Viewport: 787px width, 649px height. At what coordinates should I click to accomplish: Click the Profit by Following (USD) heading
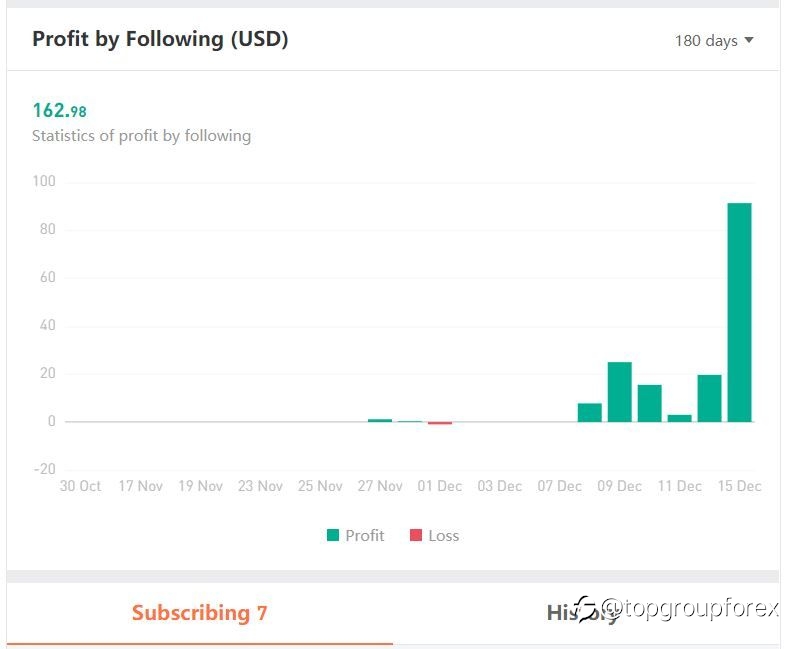pyautogui.click(x=160, y=39)
